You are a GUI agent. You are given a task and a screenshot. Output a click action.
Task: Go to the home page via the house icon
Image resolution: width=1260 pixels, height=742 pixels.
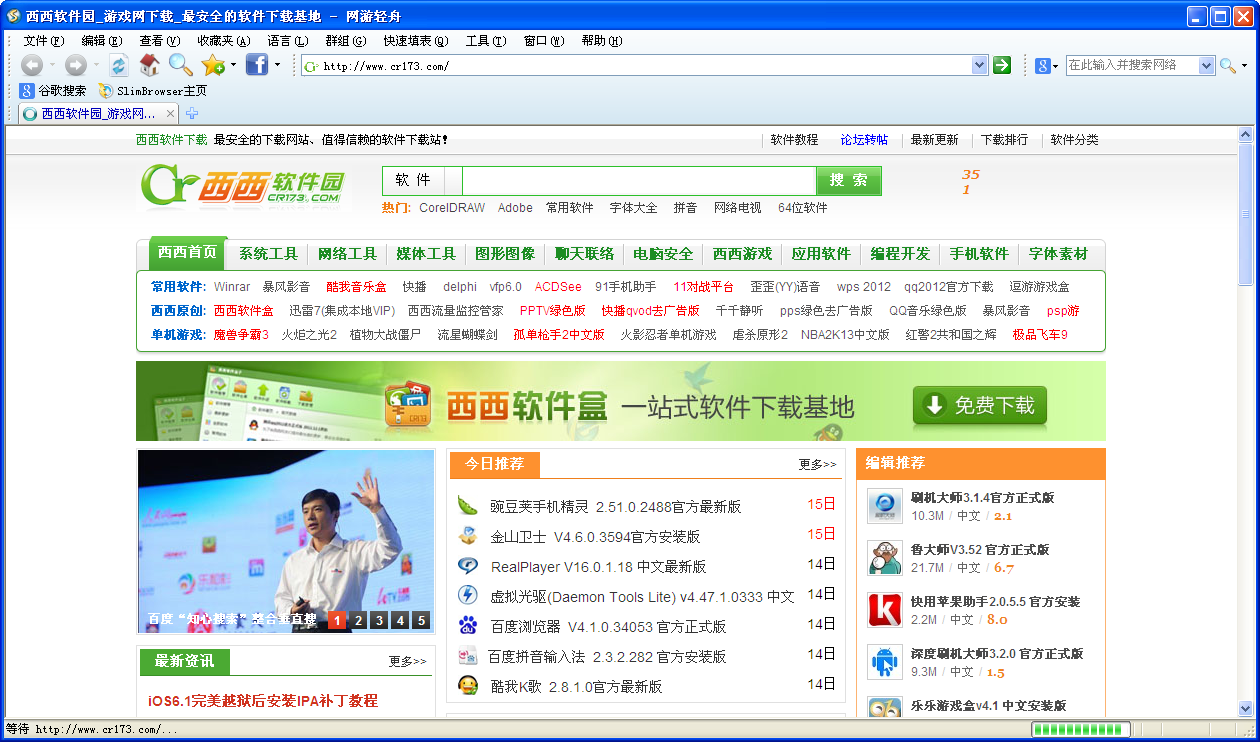point(150,65)
